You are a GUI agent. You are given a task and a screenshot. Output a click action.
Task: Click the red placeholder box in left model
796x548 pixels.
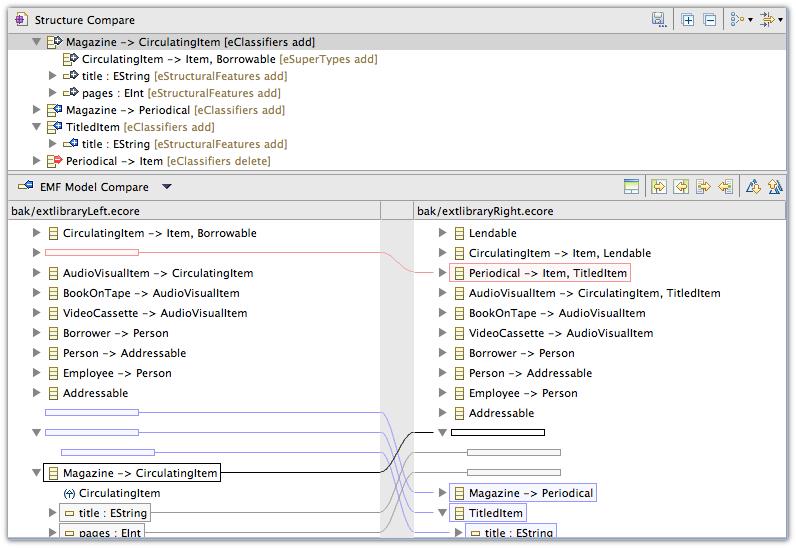[x=92, y=252]
